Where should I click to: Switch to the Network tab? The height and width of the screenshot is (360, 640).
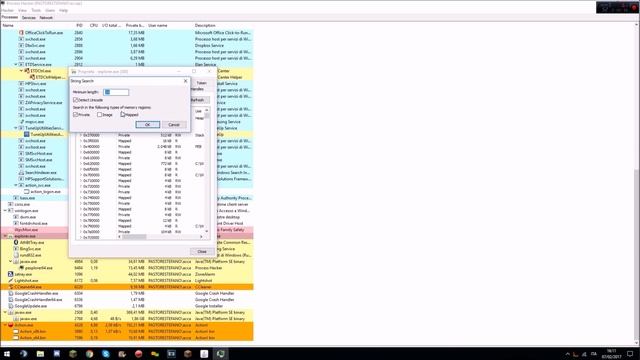coord(46,18)
